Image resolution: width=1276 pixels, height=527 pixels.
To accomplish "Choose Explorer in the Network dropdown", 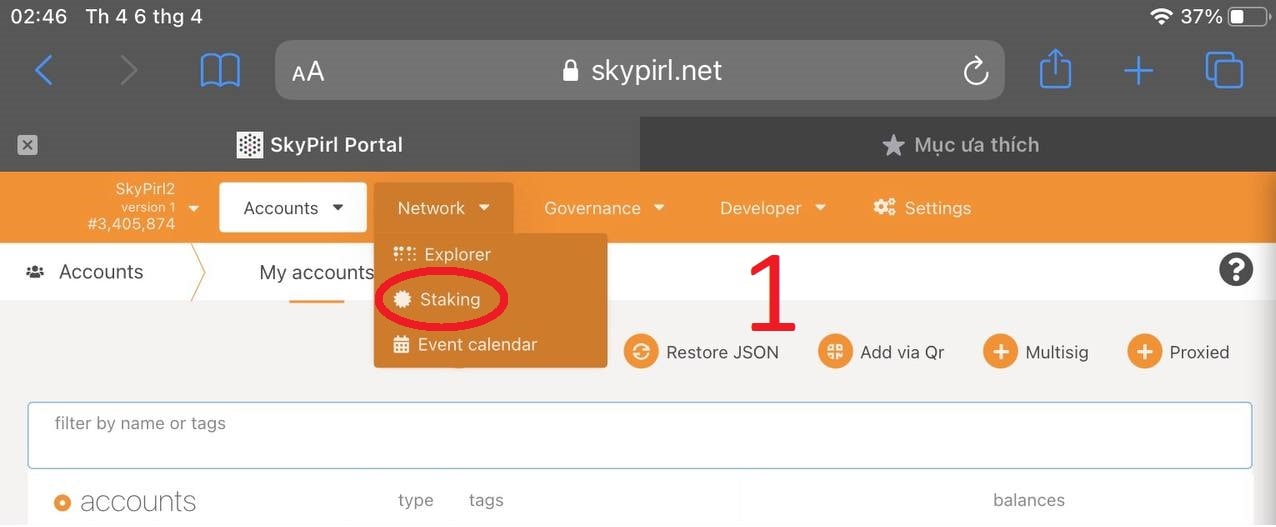I will (x=456, y=254).
